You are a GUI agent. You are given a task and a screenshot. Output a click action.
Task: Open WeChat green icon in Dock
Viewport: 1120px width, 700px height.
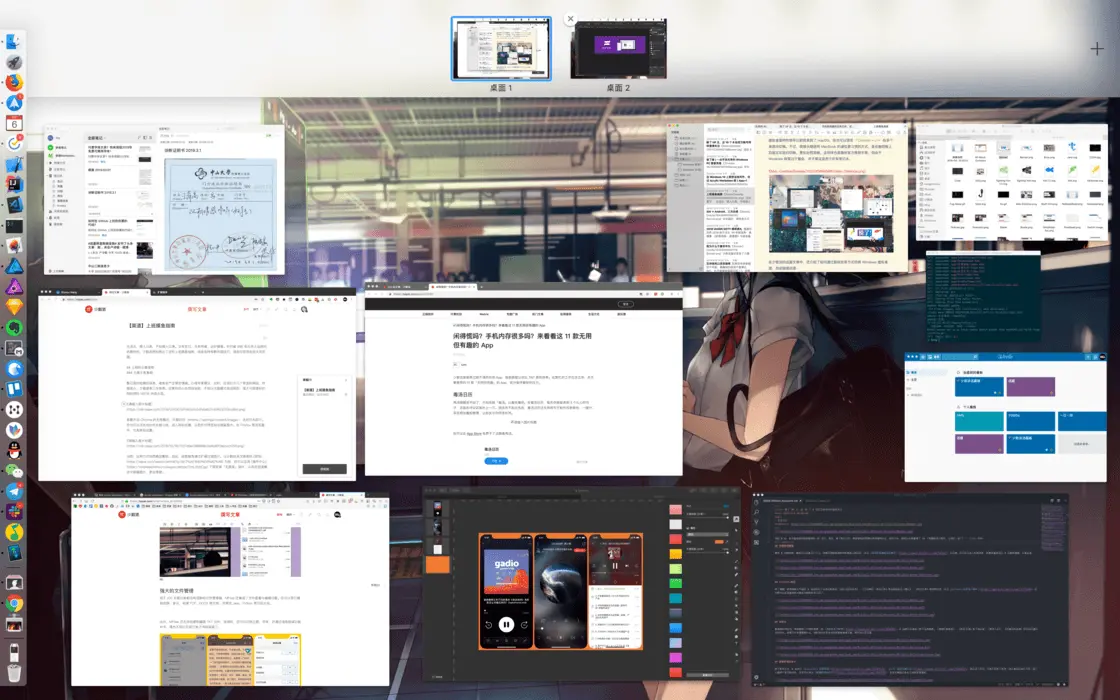pos(14,471)
